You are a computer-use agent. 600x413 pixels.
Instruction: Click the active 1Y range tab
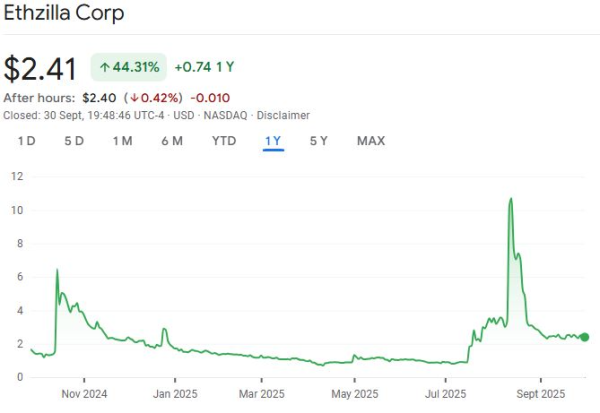(x=273, y=141)
